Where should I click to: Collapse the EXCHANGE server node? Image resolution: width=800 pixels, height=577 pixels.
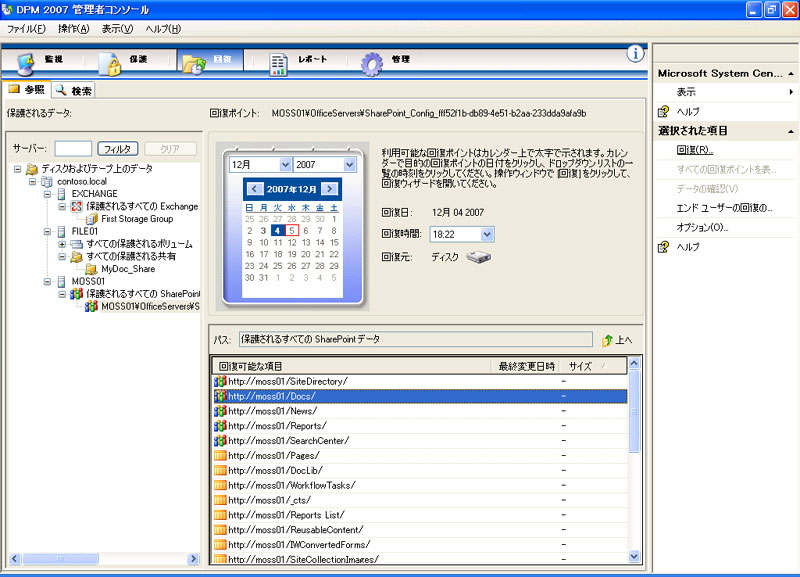pyautogui.click(x=47, y=194)
